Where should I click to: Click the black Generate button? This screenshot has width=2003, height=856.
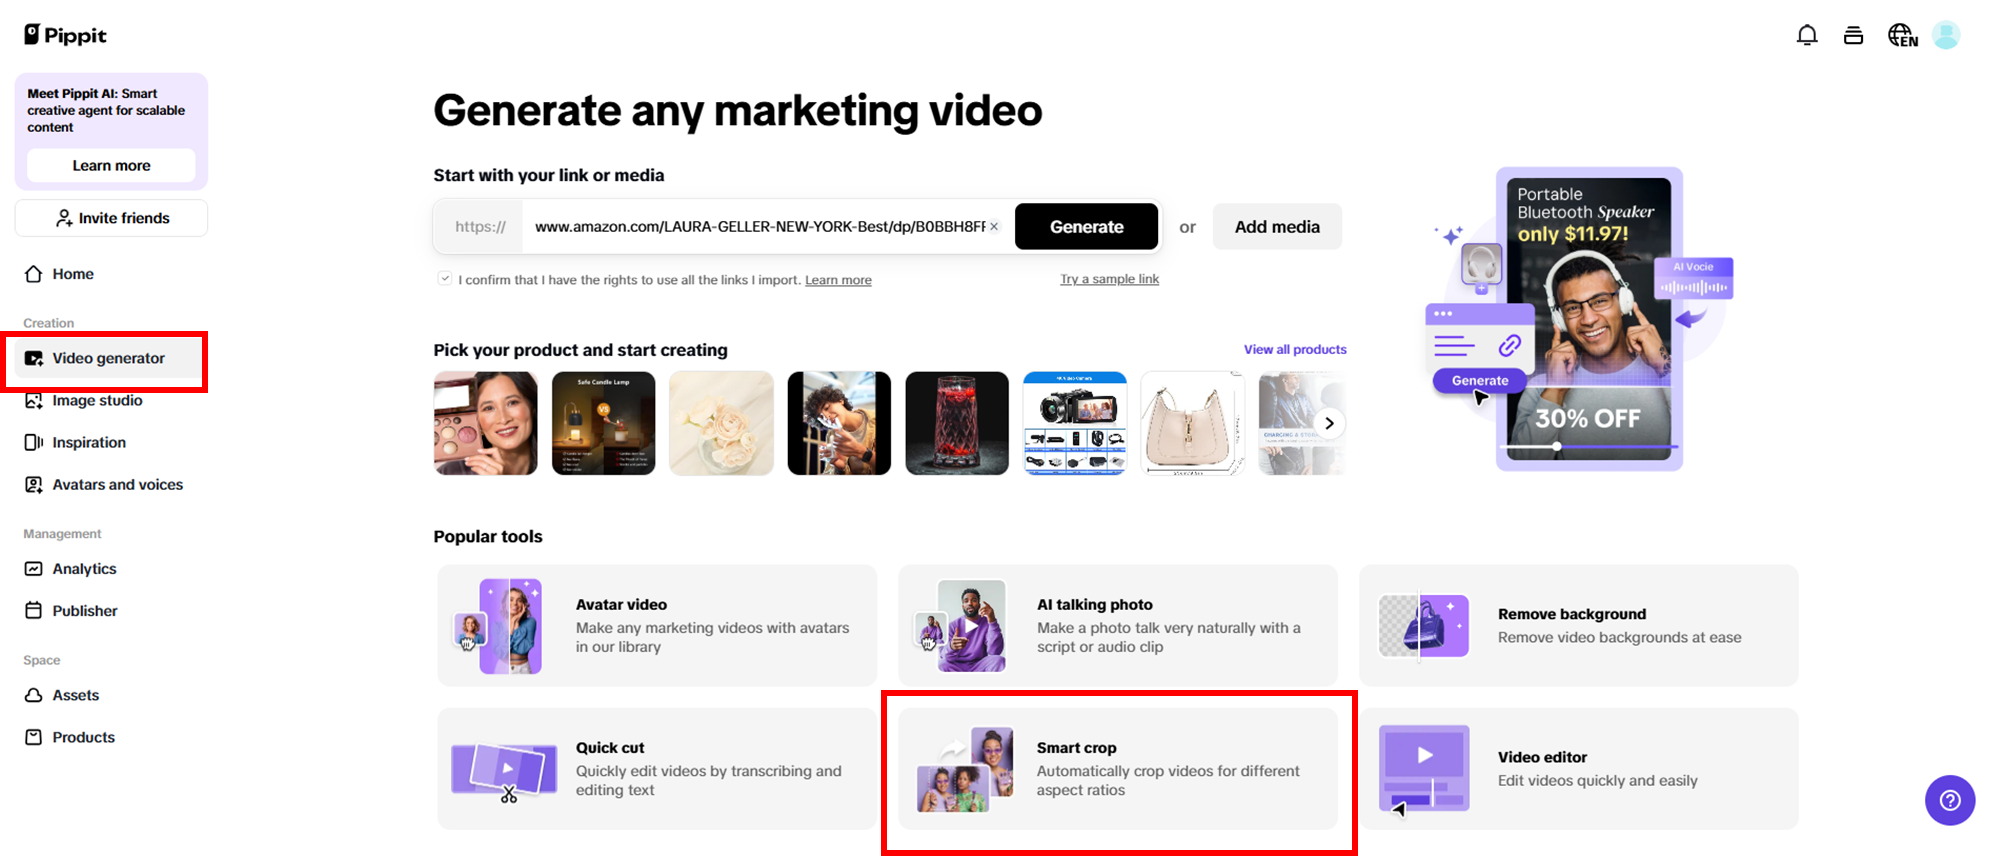point(1086,227)
